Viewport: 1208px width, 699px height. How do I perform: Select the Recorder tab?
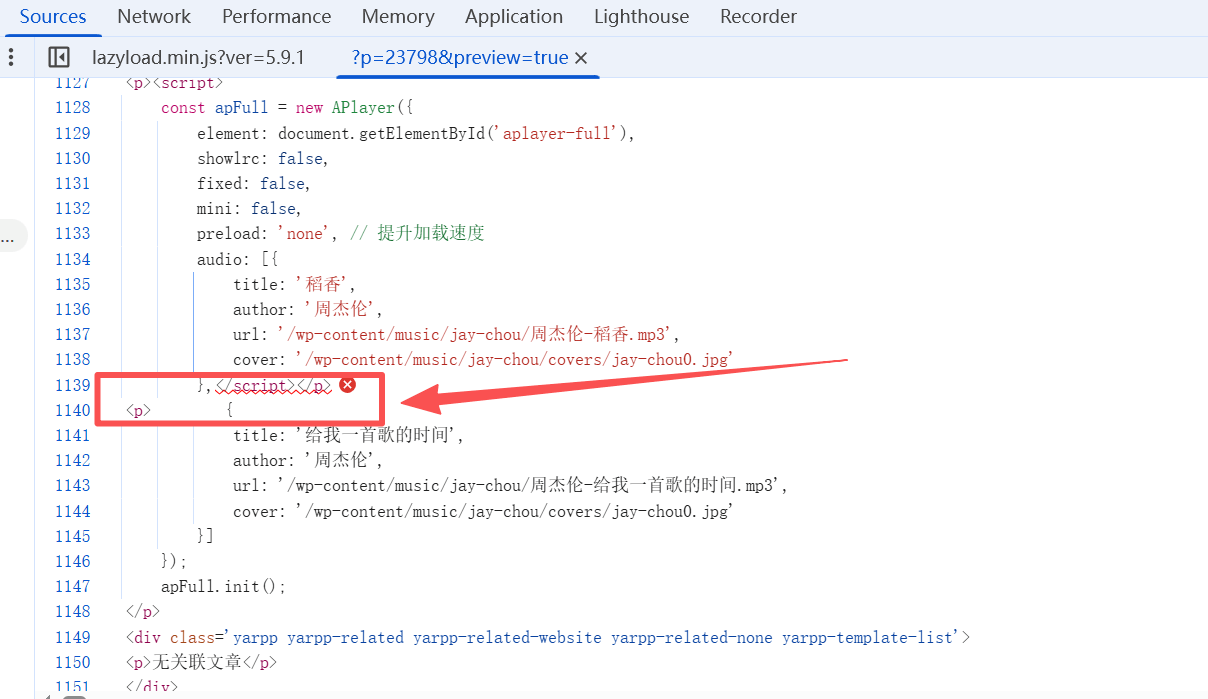point(758,16)
